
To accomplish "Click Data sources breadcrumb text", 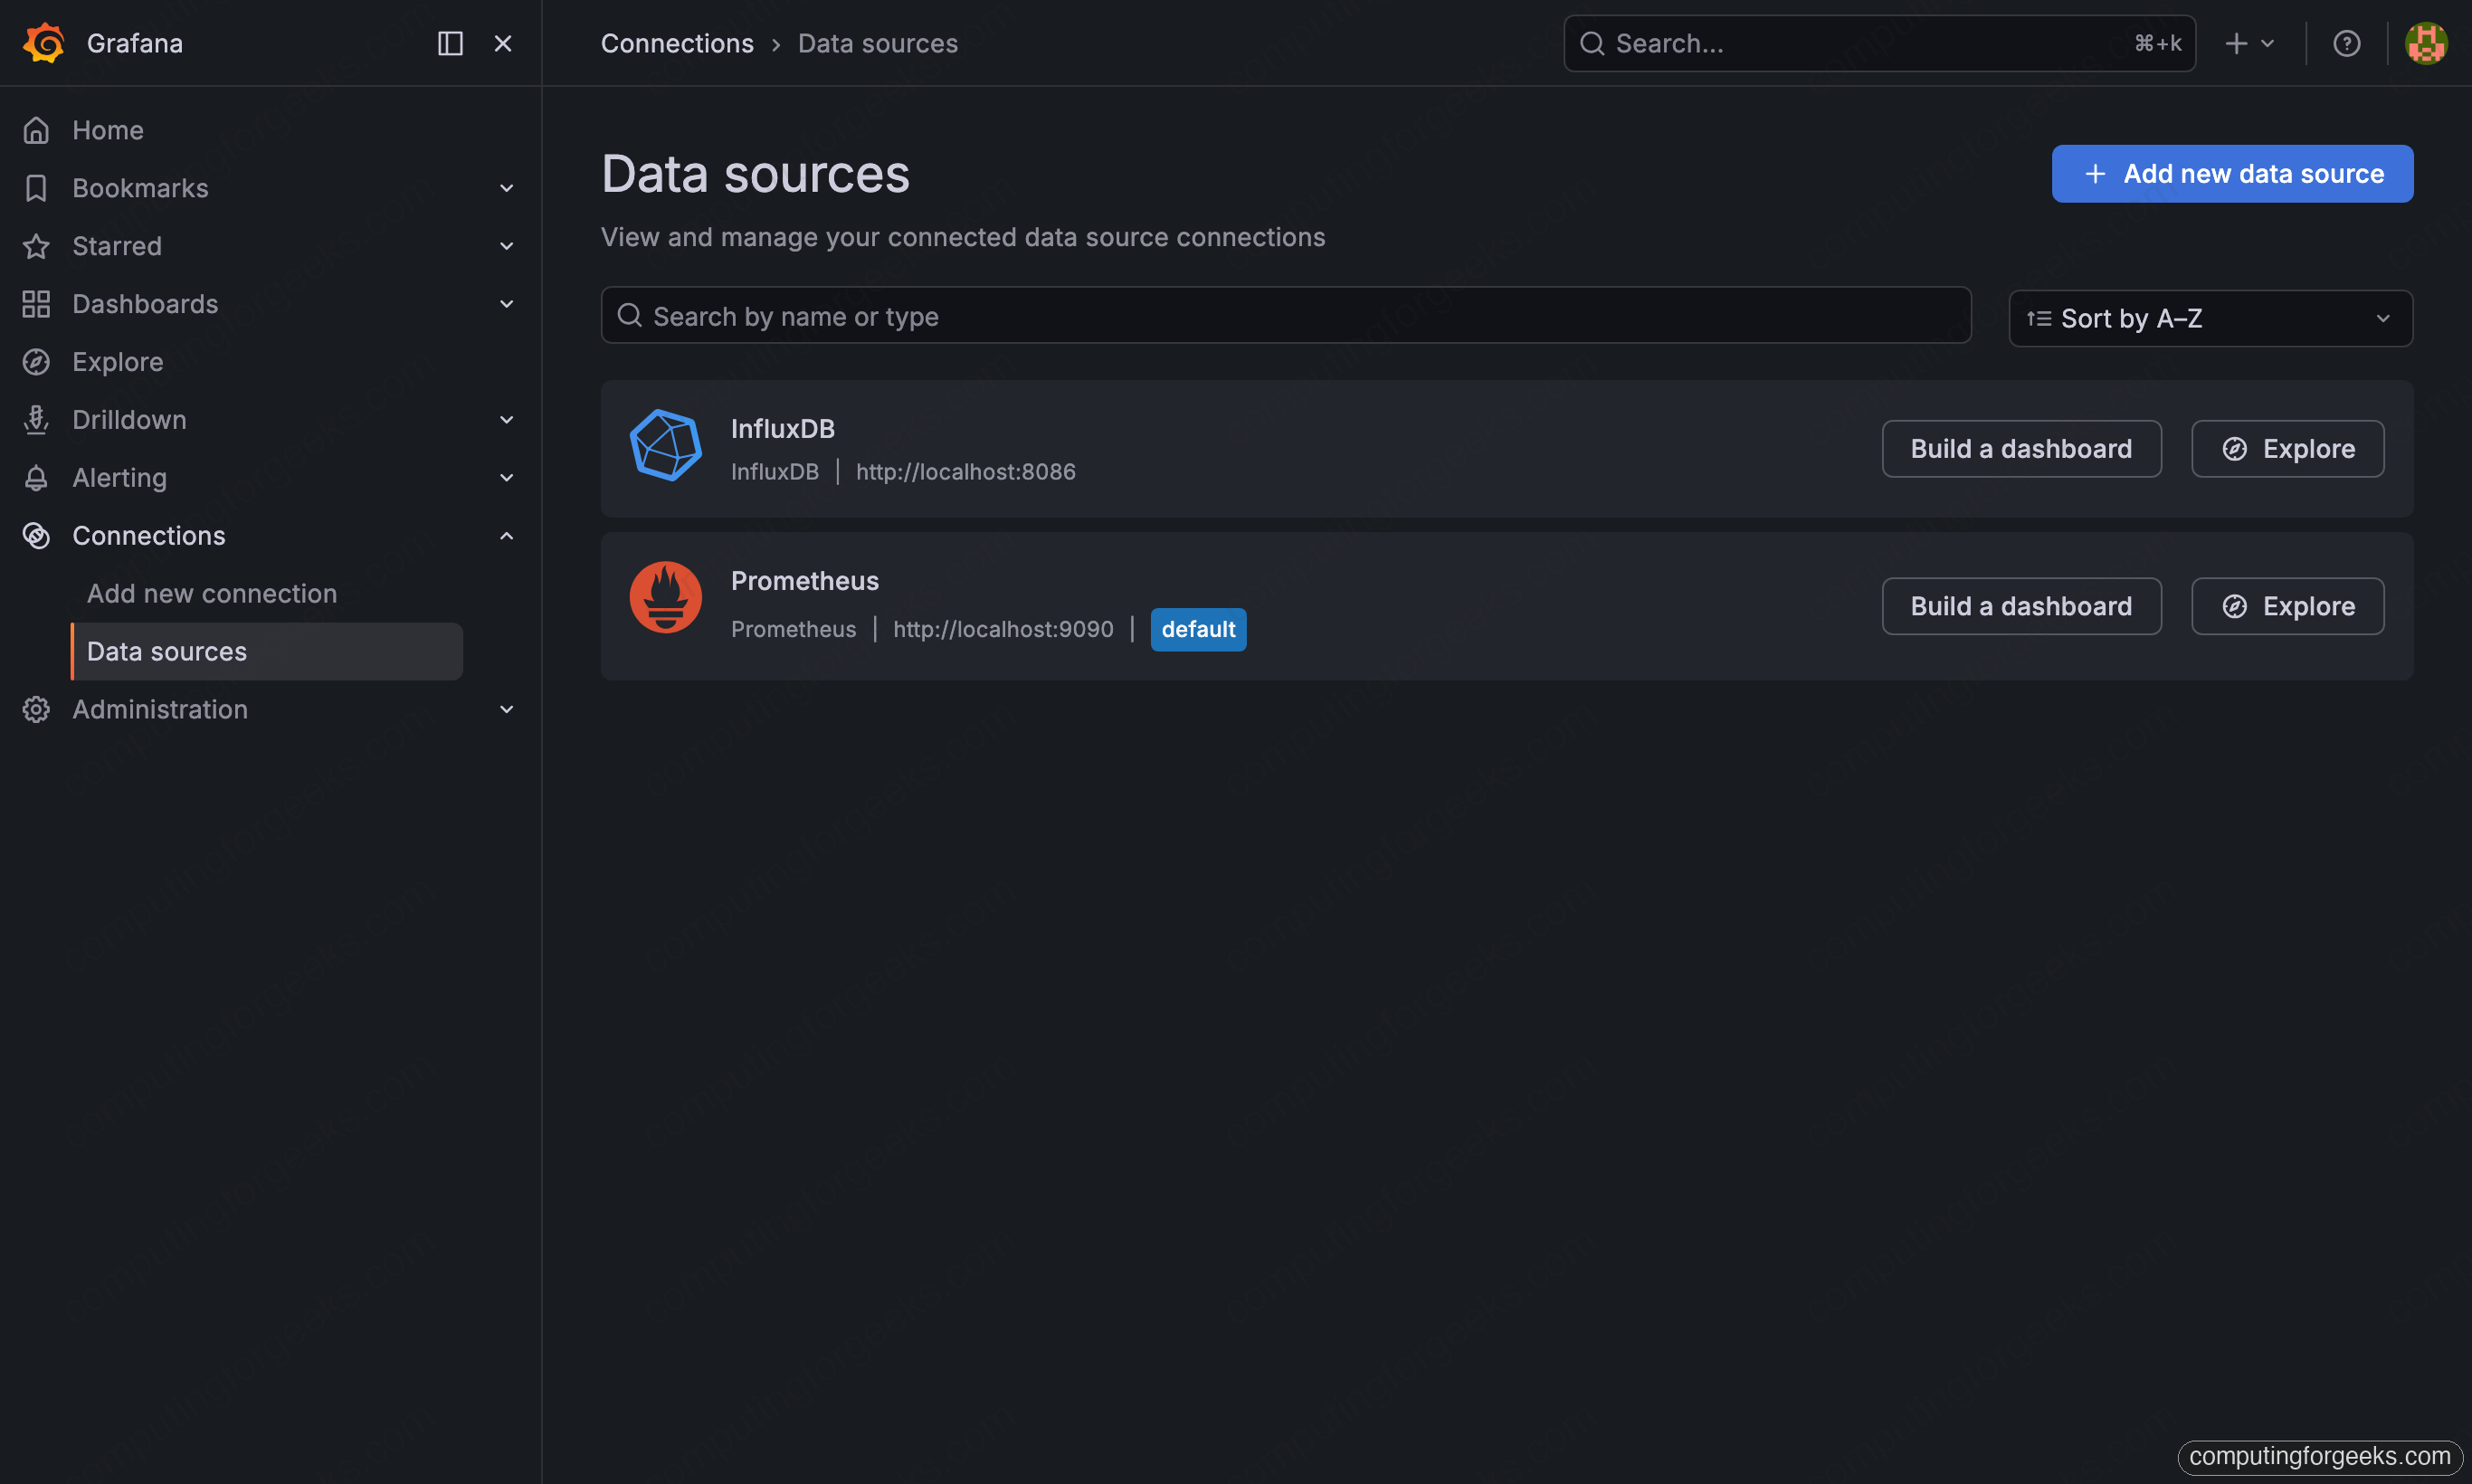I will tap(878, 43).
